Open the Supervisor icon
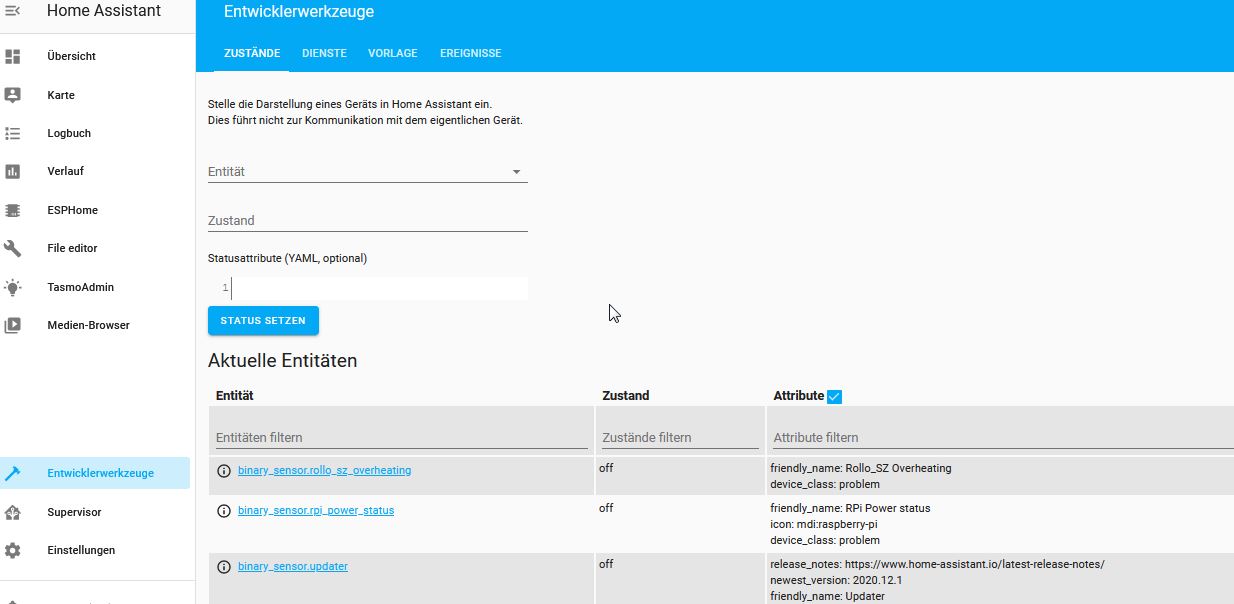The width and height of the screenshot is (1234, 604). click(x=13, y=512)
